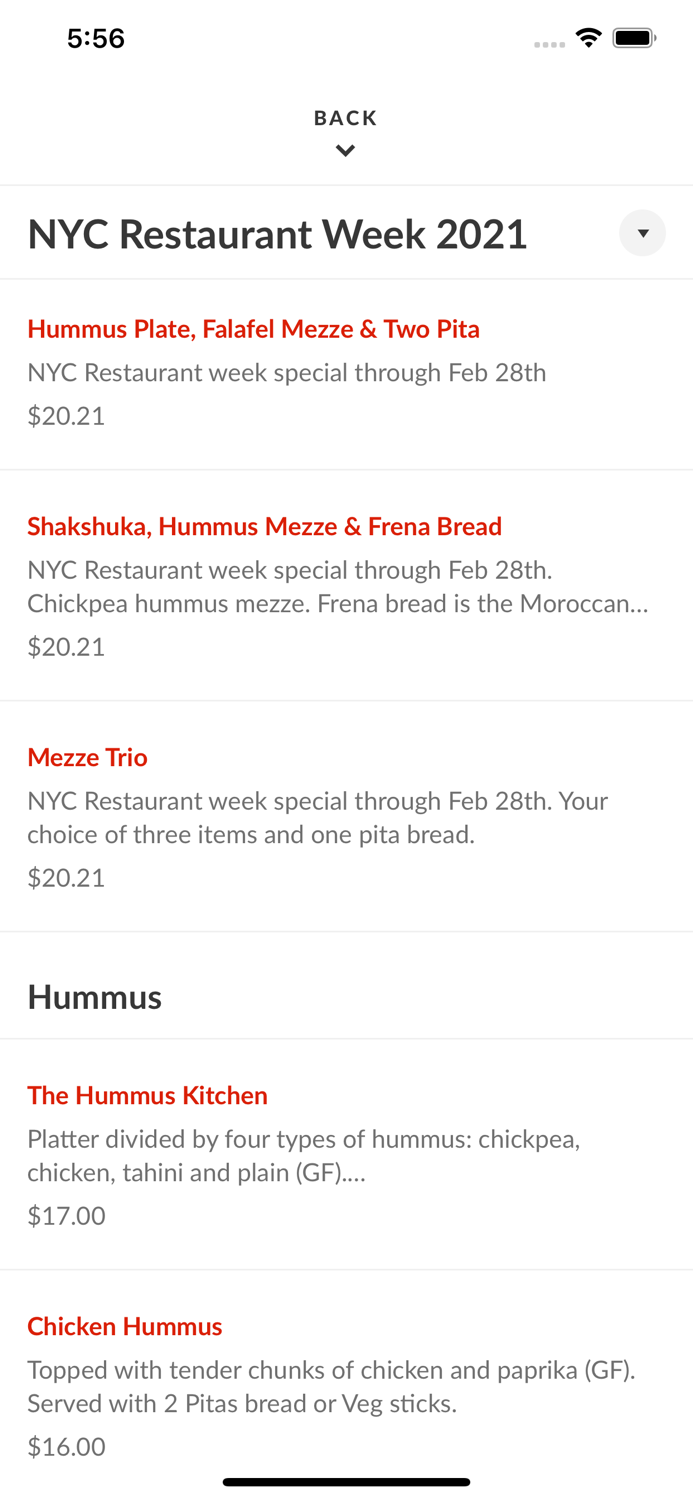This screenshot has height=1500, width=693.
Task: Tap the home indicator bar at bottom
Action: 346,1482
